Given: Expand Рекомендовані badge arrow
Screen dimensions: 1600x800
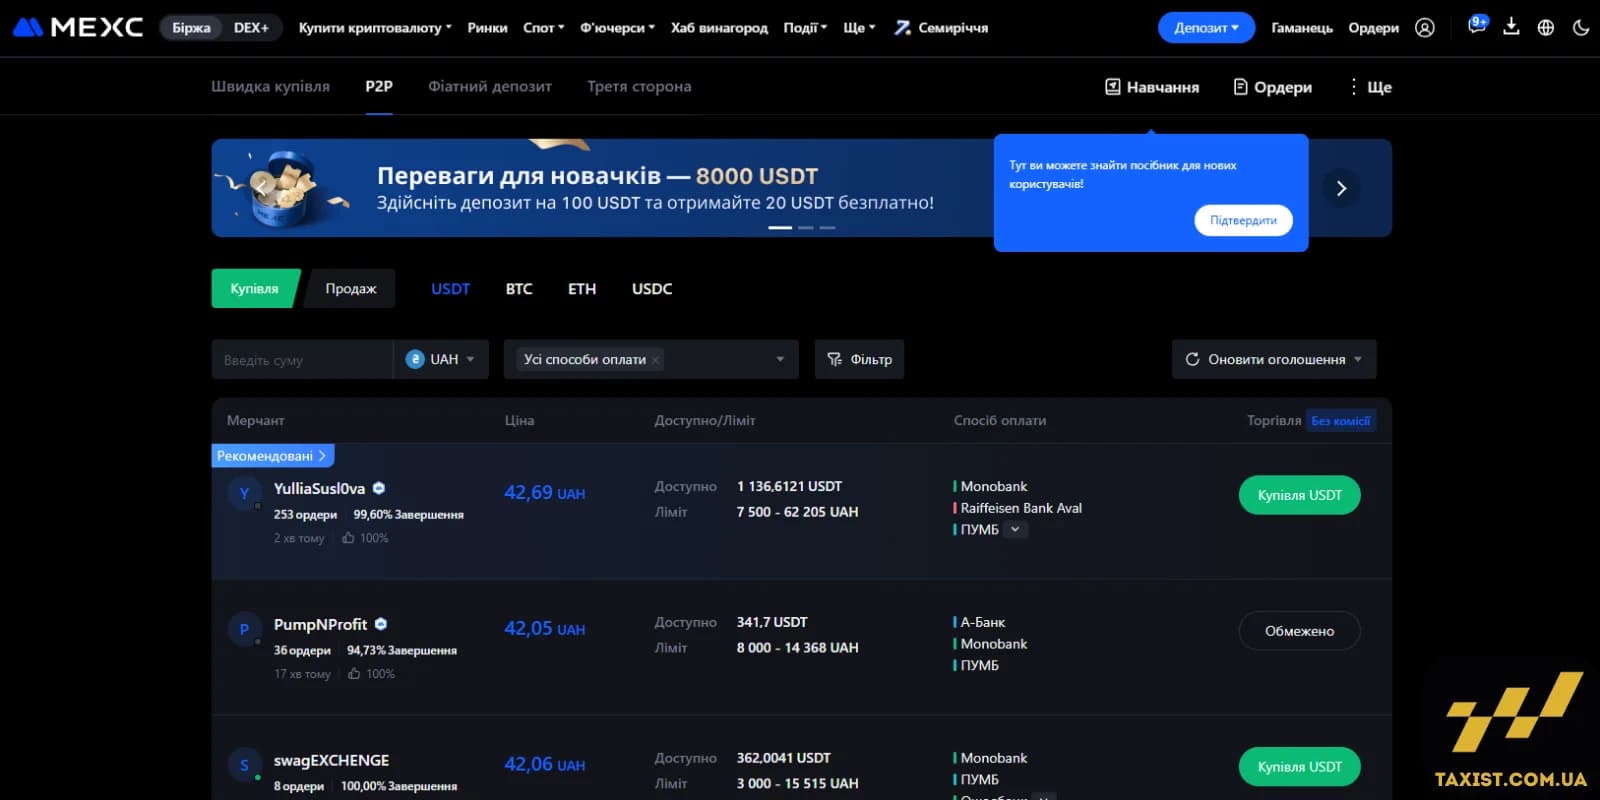Looking at the screenshot, I should (x=322, y=456).
